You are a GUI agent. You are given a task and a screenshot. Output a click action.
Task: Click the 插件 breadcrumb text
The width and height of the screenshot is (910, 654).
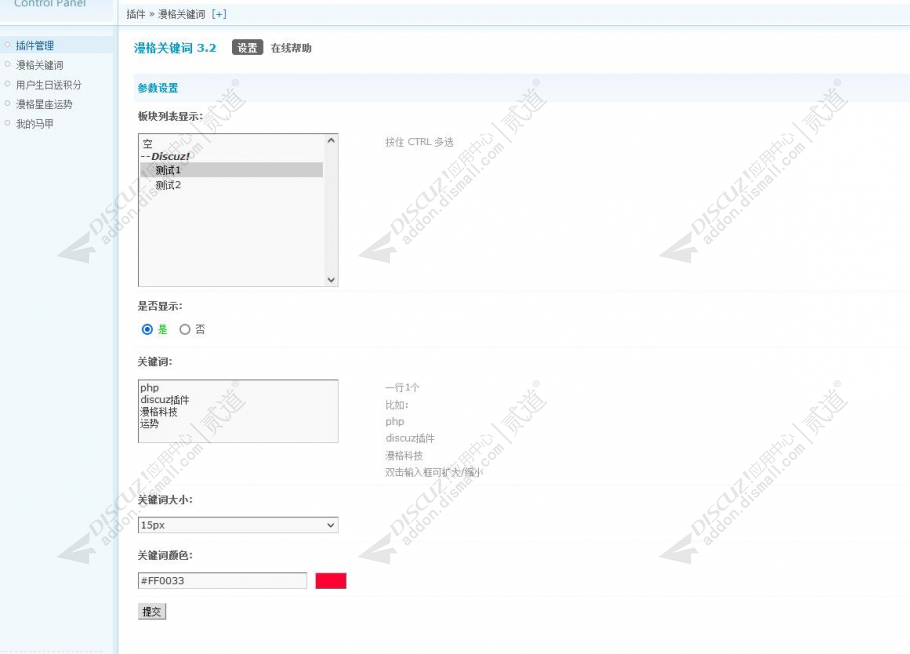[136, 14]
